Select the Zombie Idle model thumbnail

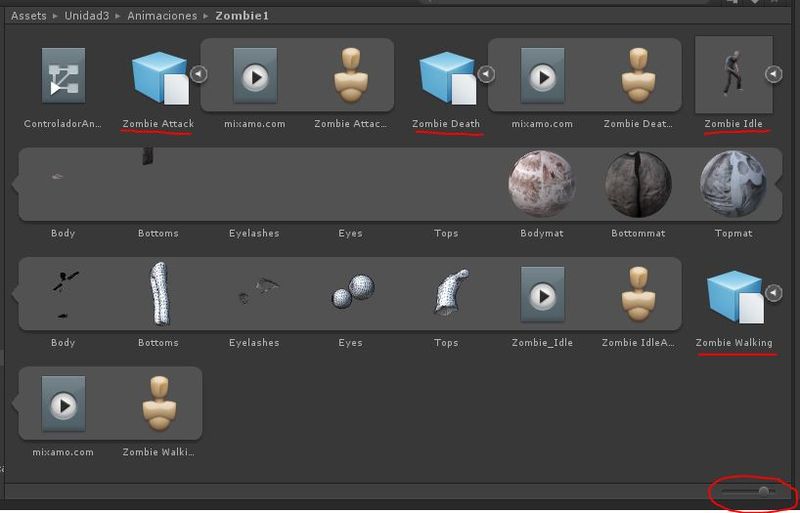(734, 75)
